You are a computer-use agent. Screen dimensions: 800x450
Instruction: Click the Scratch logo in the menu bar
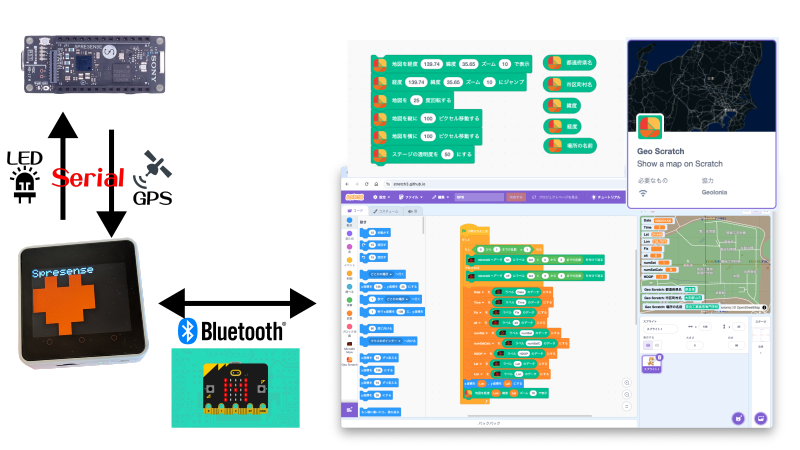[355, 197]
